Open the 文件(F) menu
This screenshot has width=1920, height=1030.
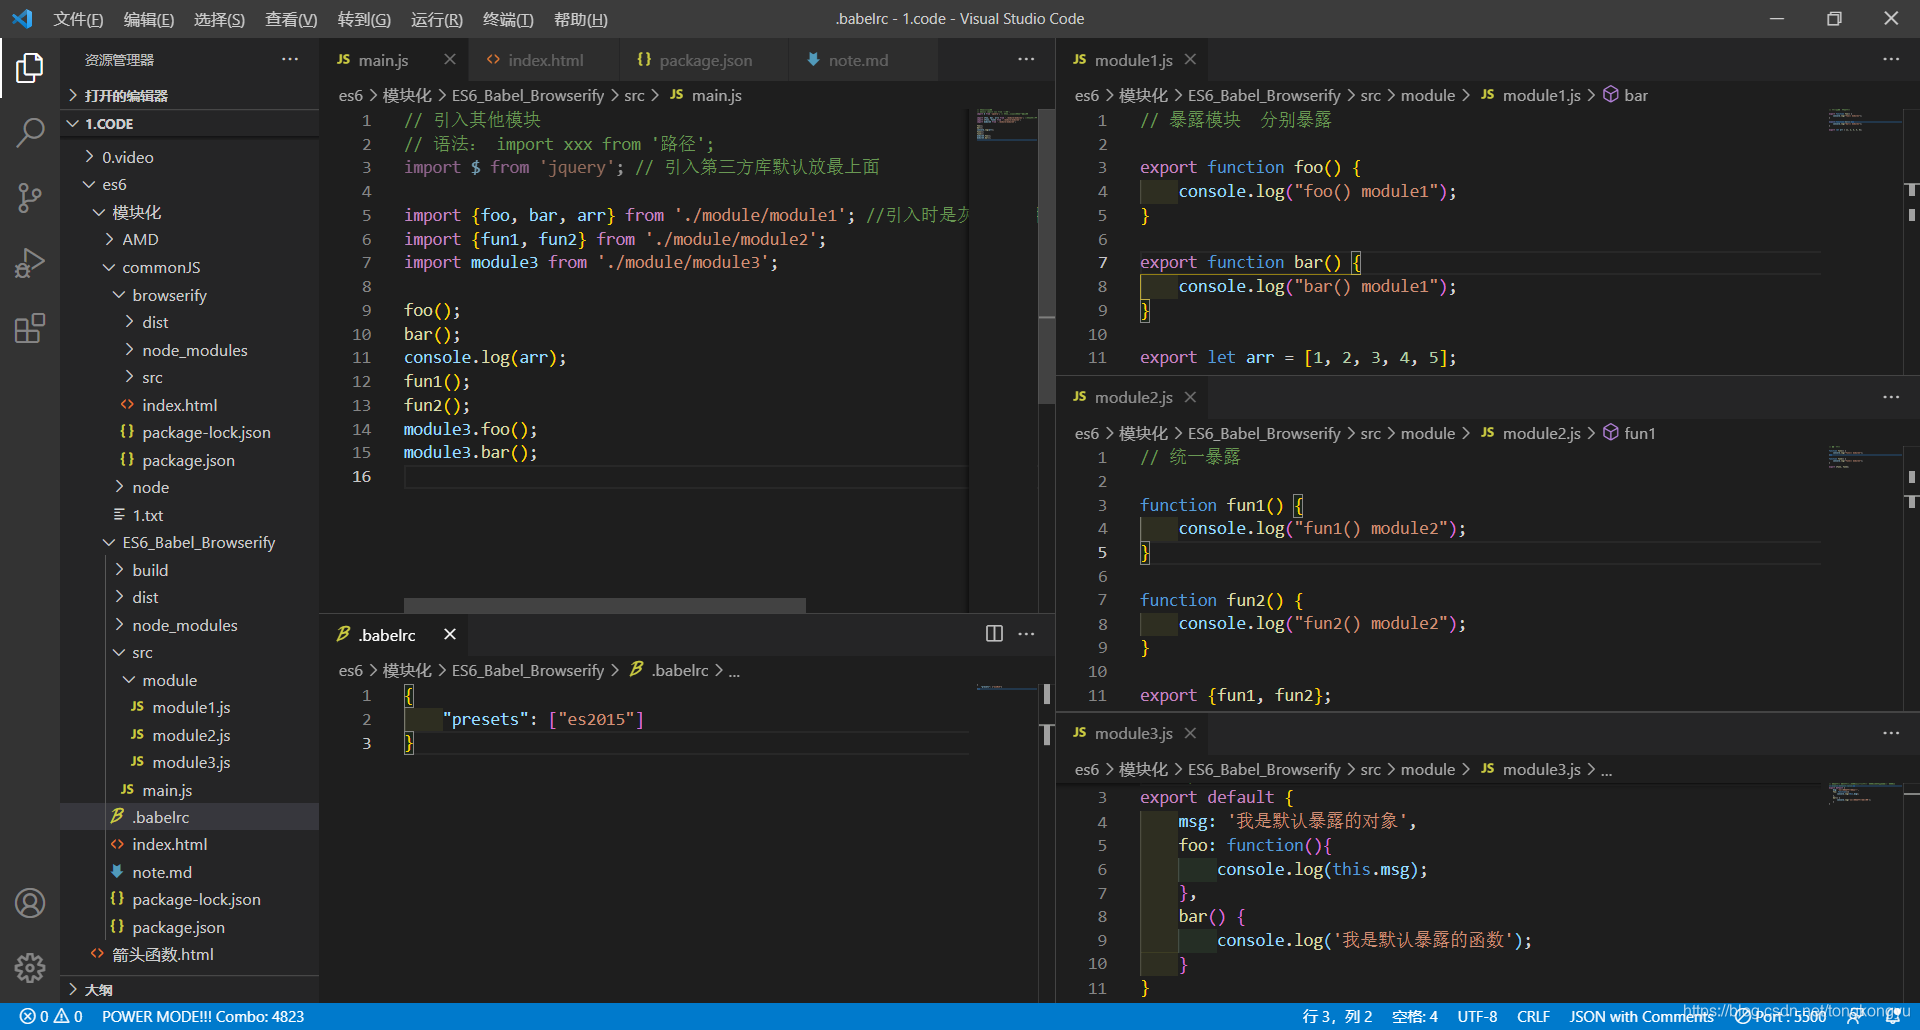click(78, 19)
